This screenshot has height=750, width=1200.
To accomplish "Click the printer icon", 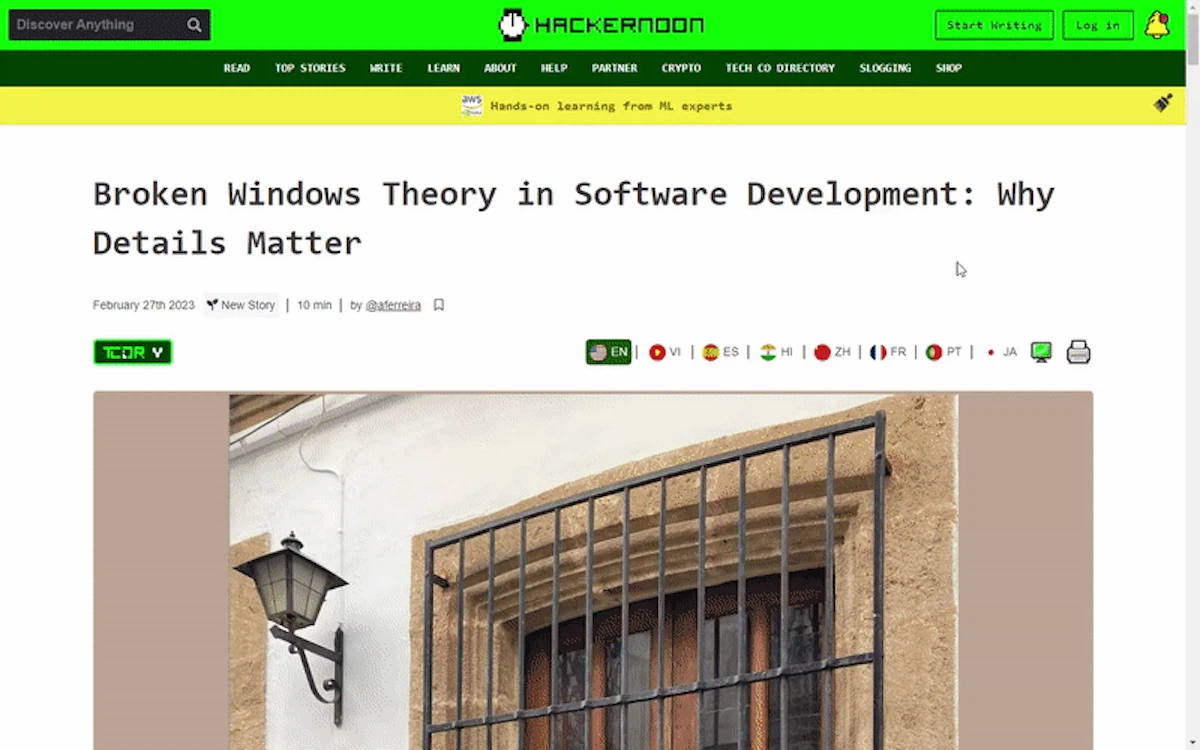I will tap(1078, 352).
